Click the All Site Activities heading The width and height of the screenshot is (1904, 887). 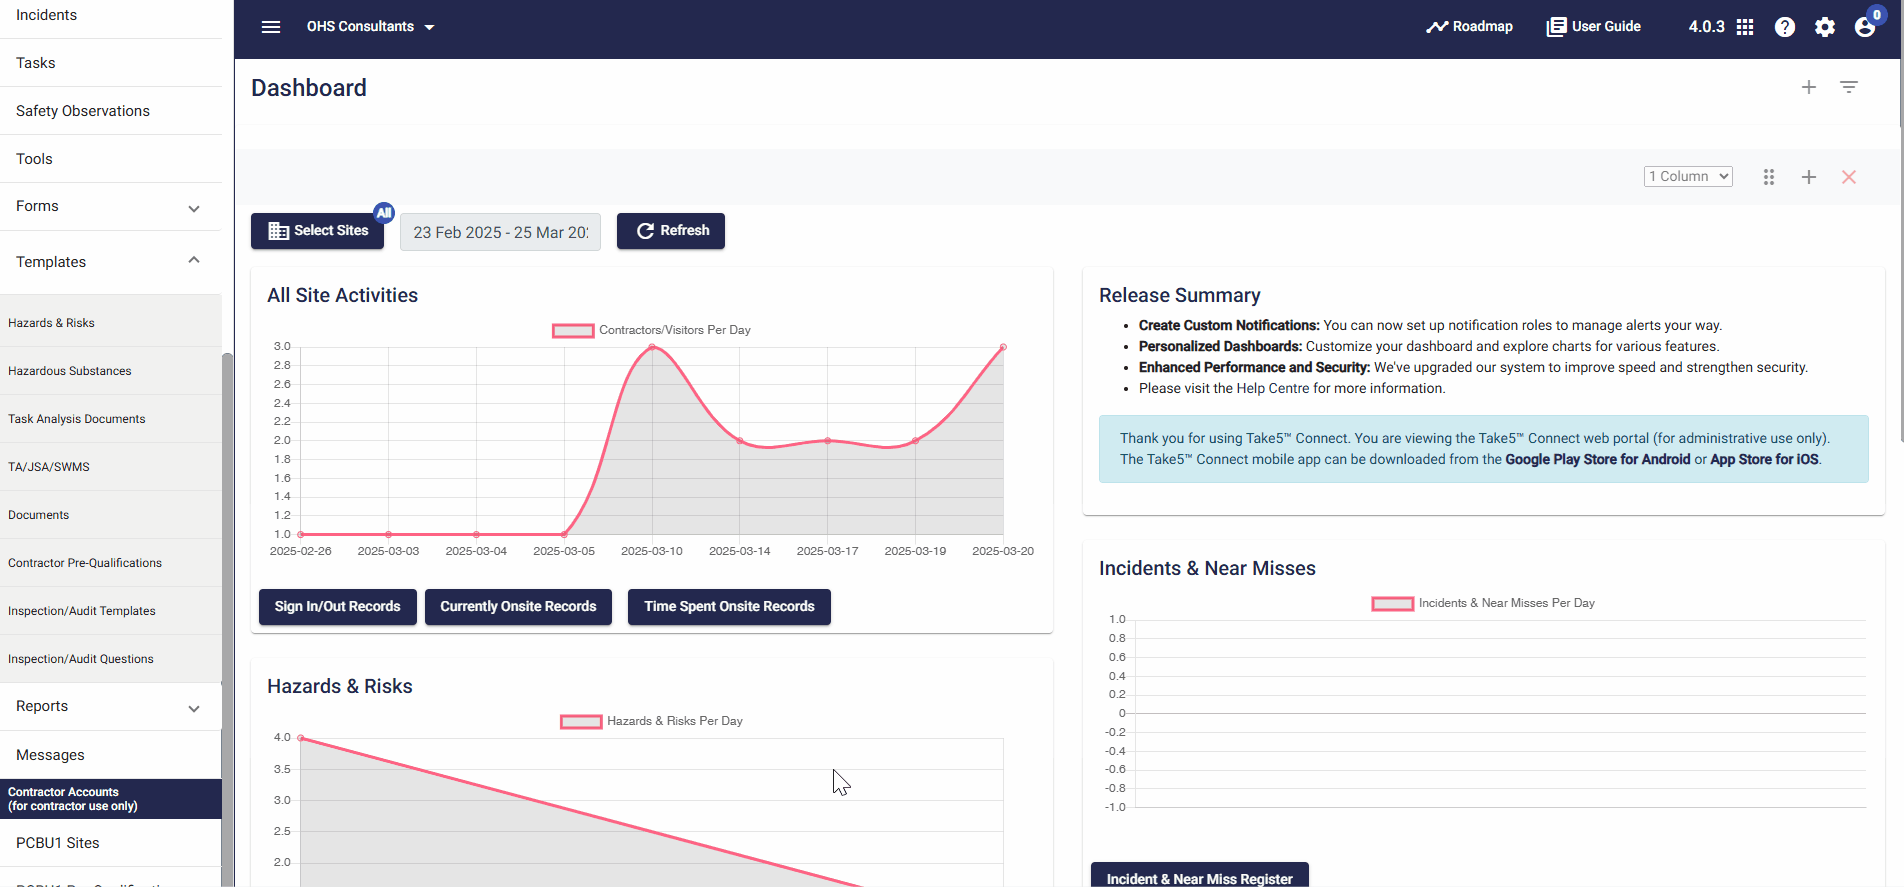tap(342, 296)
